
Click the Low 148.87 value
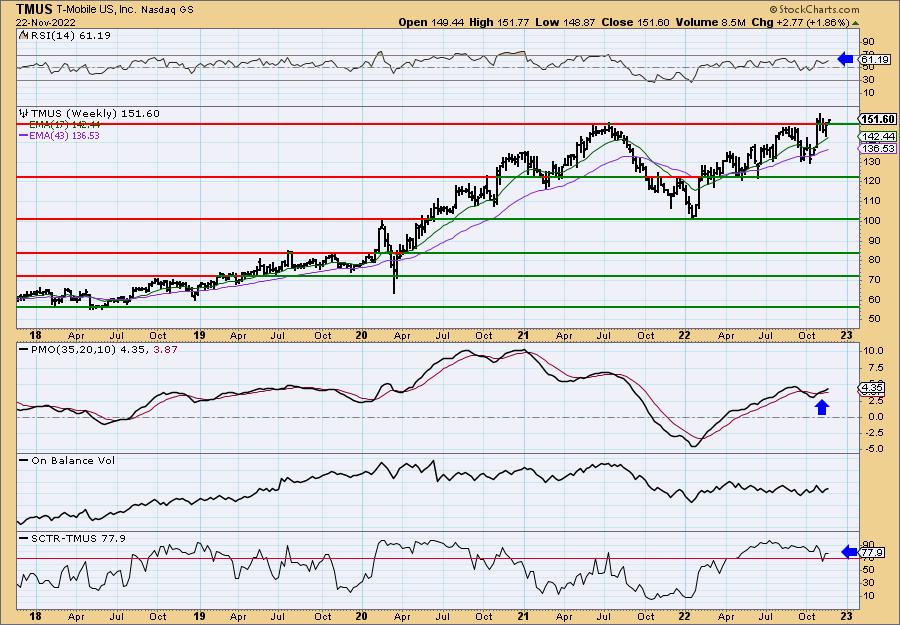click(565, 22)
